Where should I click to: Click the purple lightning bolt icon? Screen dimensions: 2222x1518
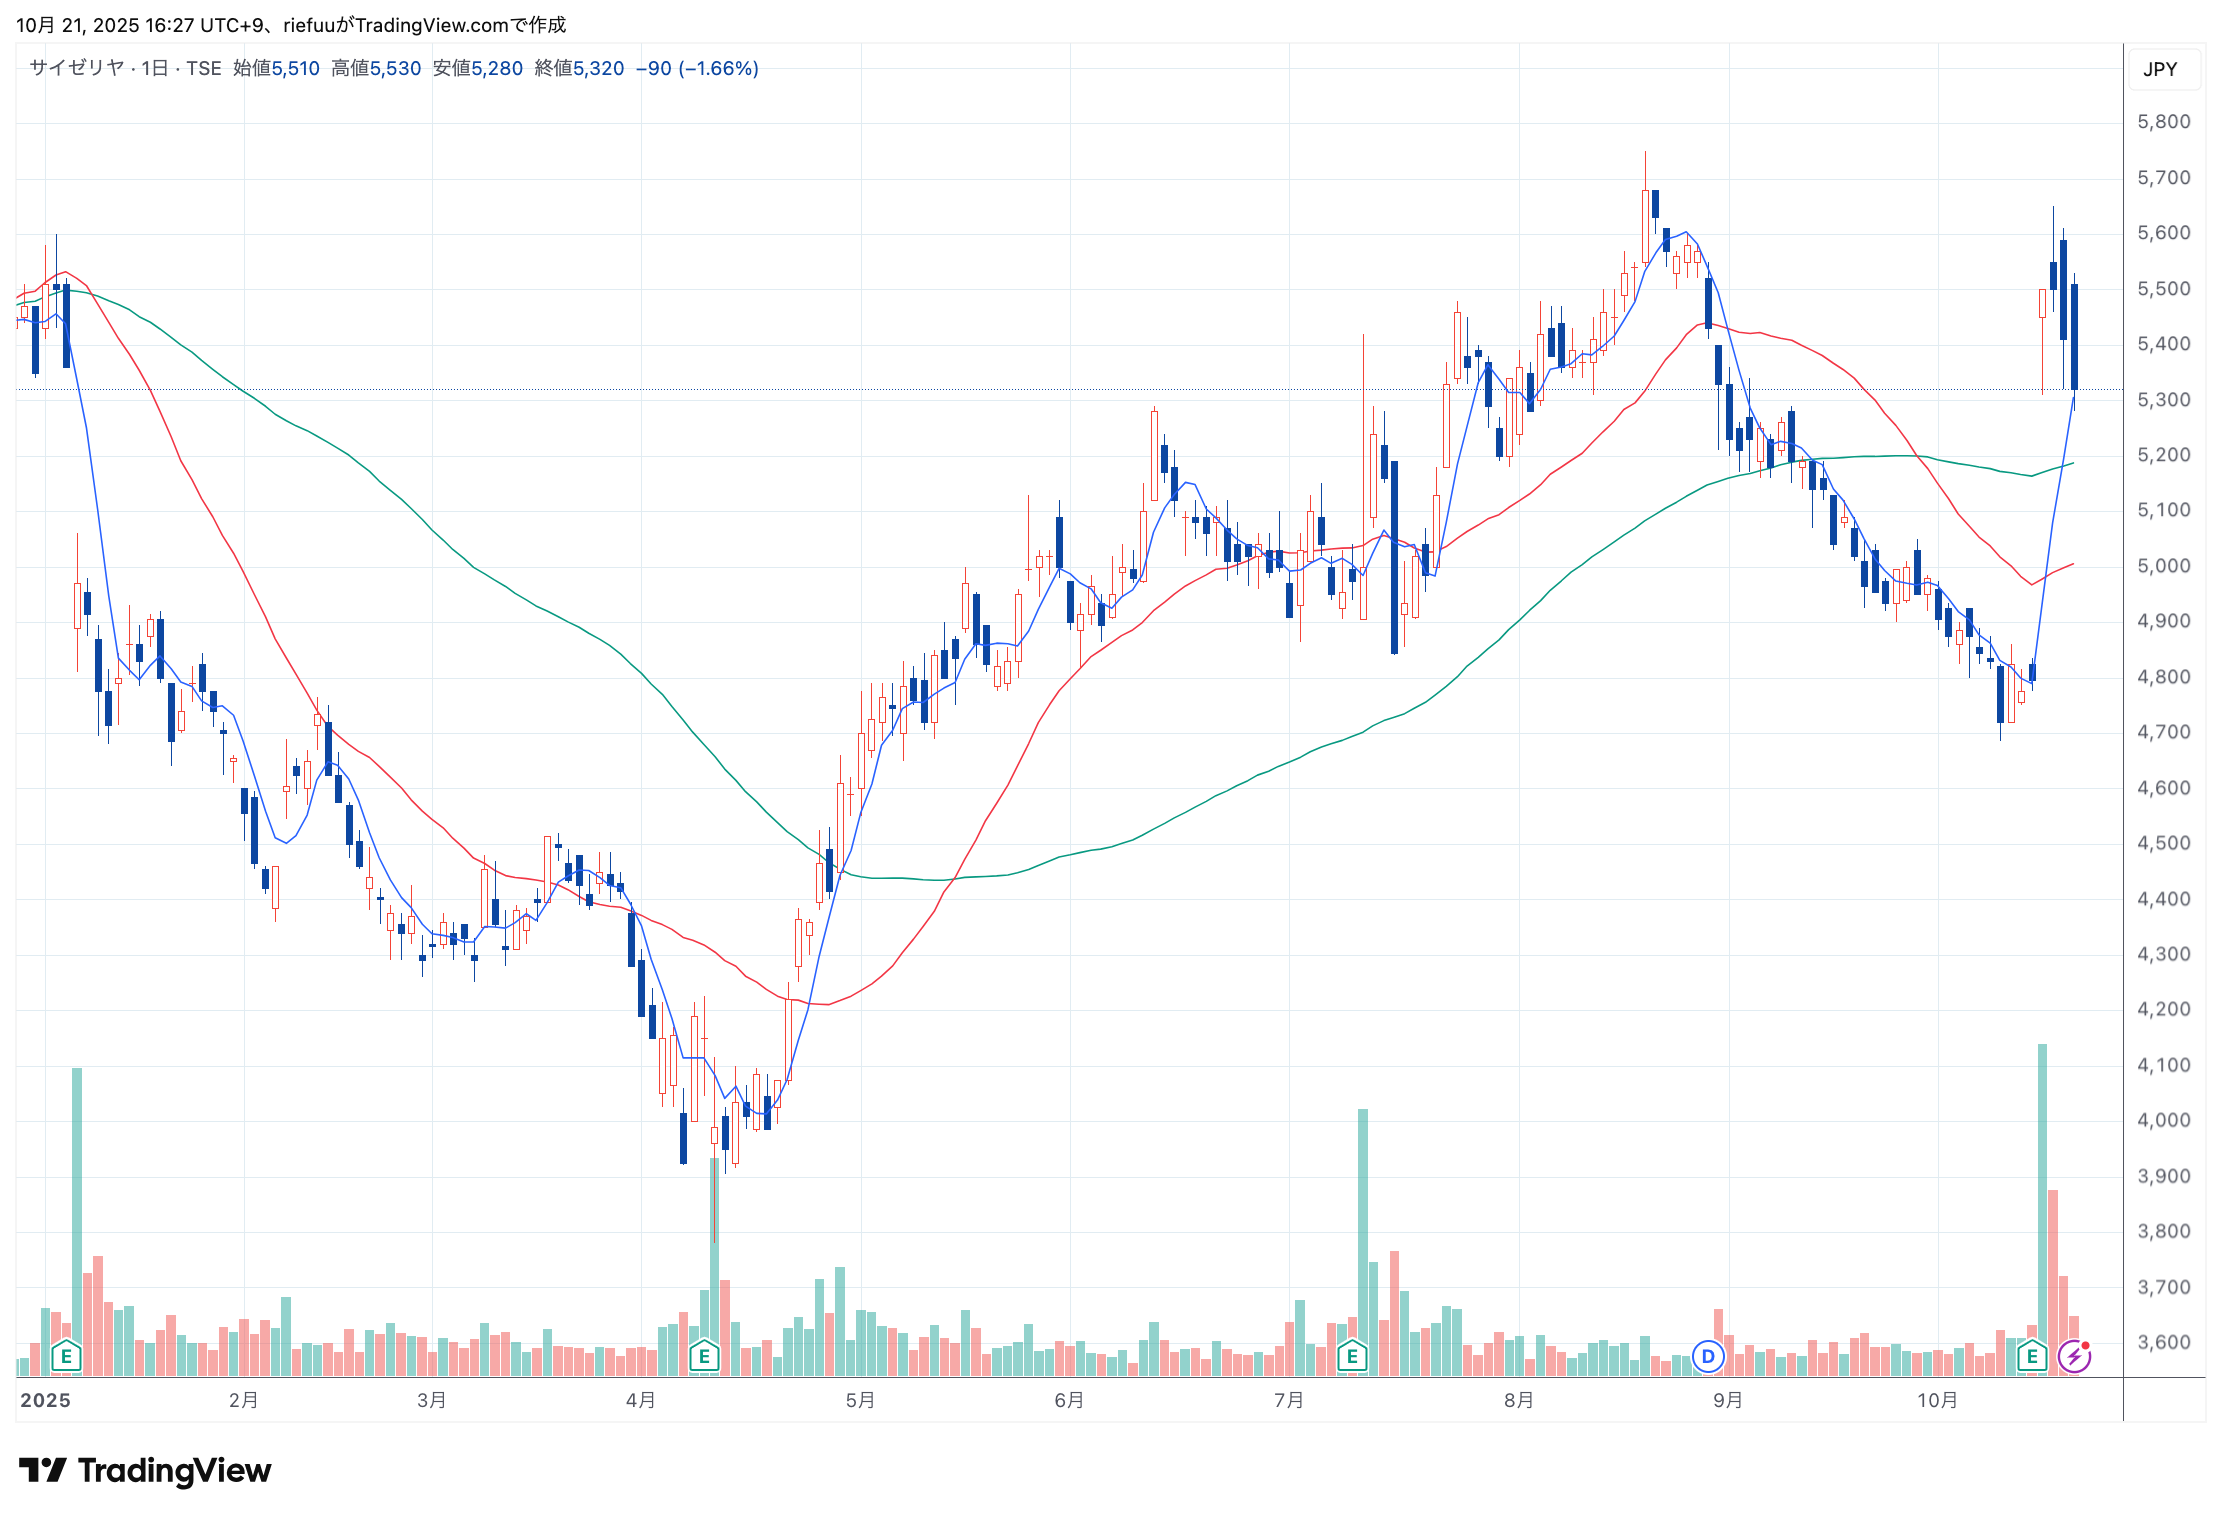pyautogui.click(x=2074, y=1357)
